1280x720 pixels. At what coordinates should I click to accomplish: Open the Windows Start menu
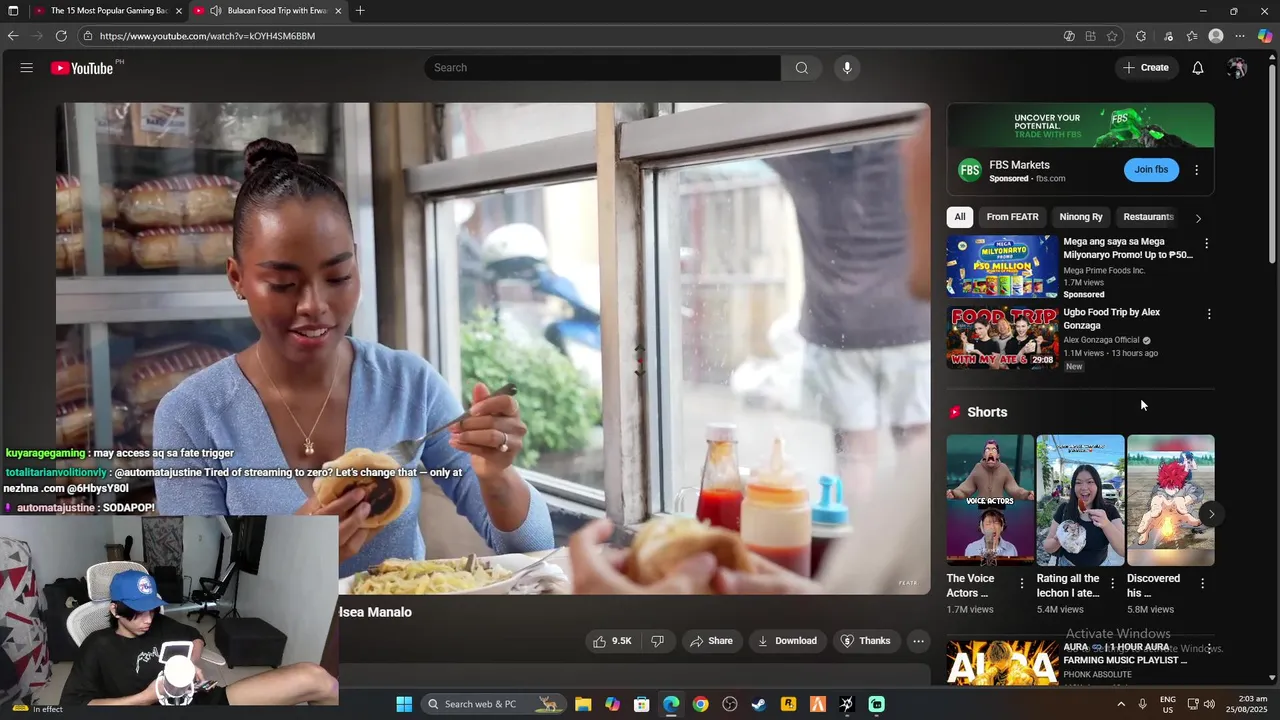coord(404,704)
